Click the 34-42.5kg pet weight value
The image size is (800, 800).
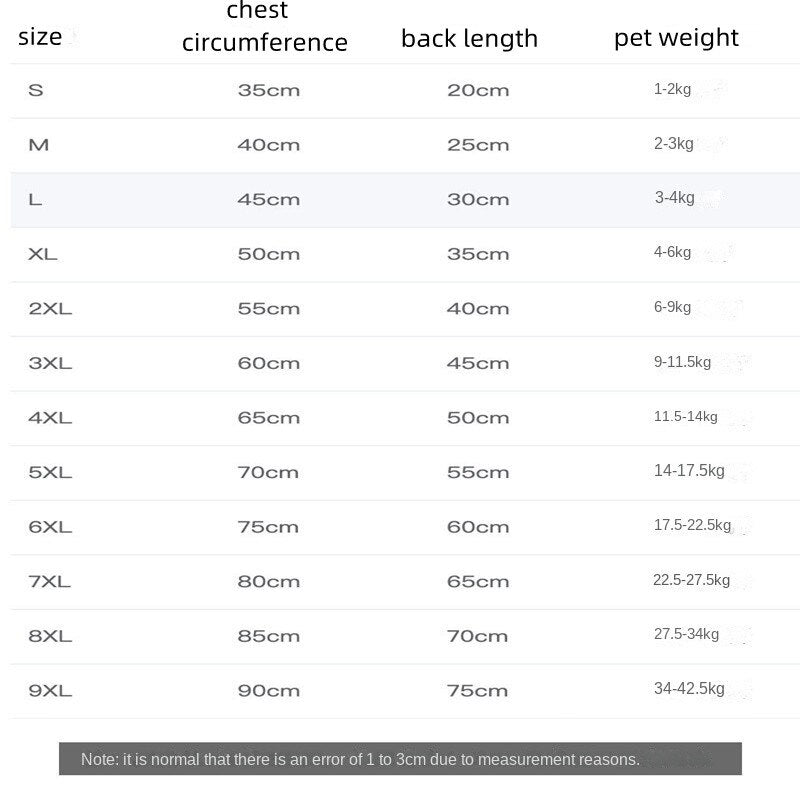click(x=688, y=689)
